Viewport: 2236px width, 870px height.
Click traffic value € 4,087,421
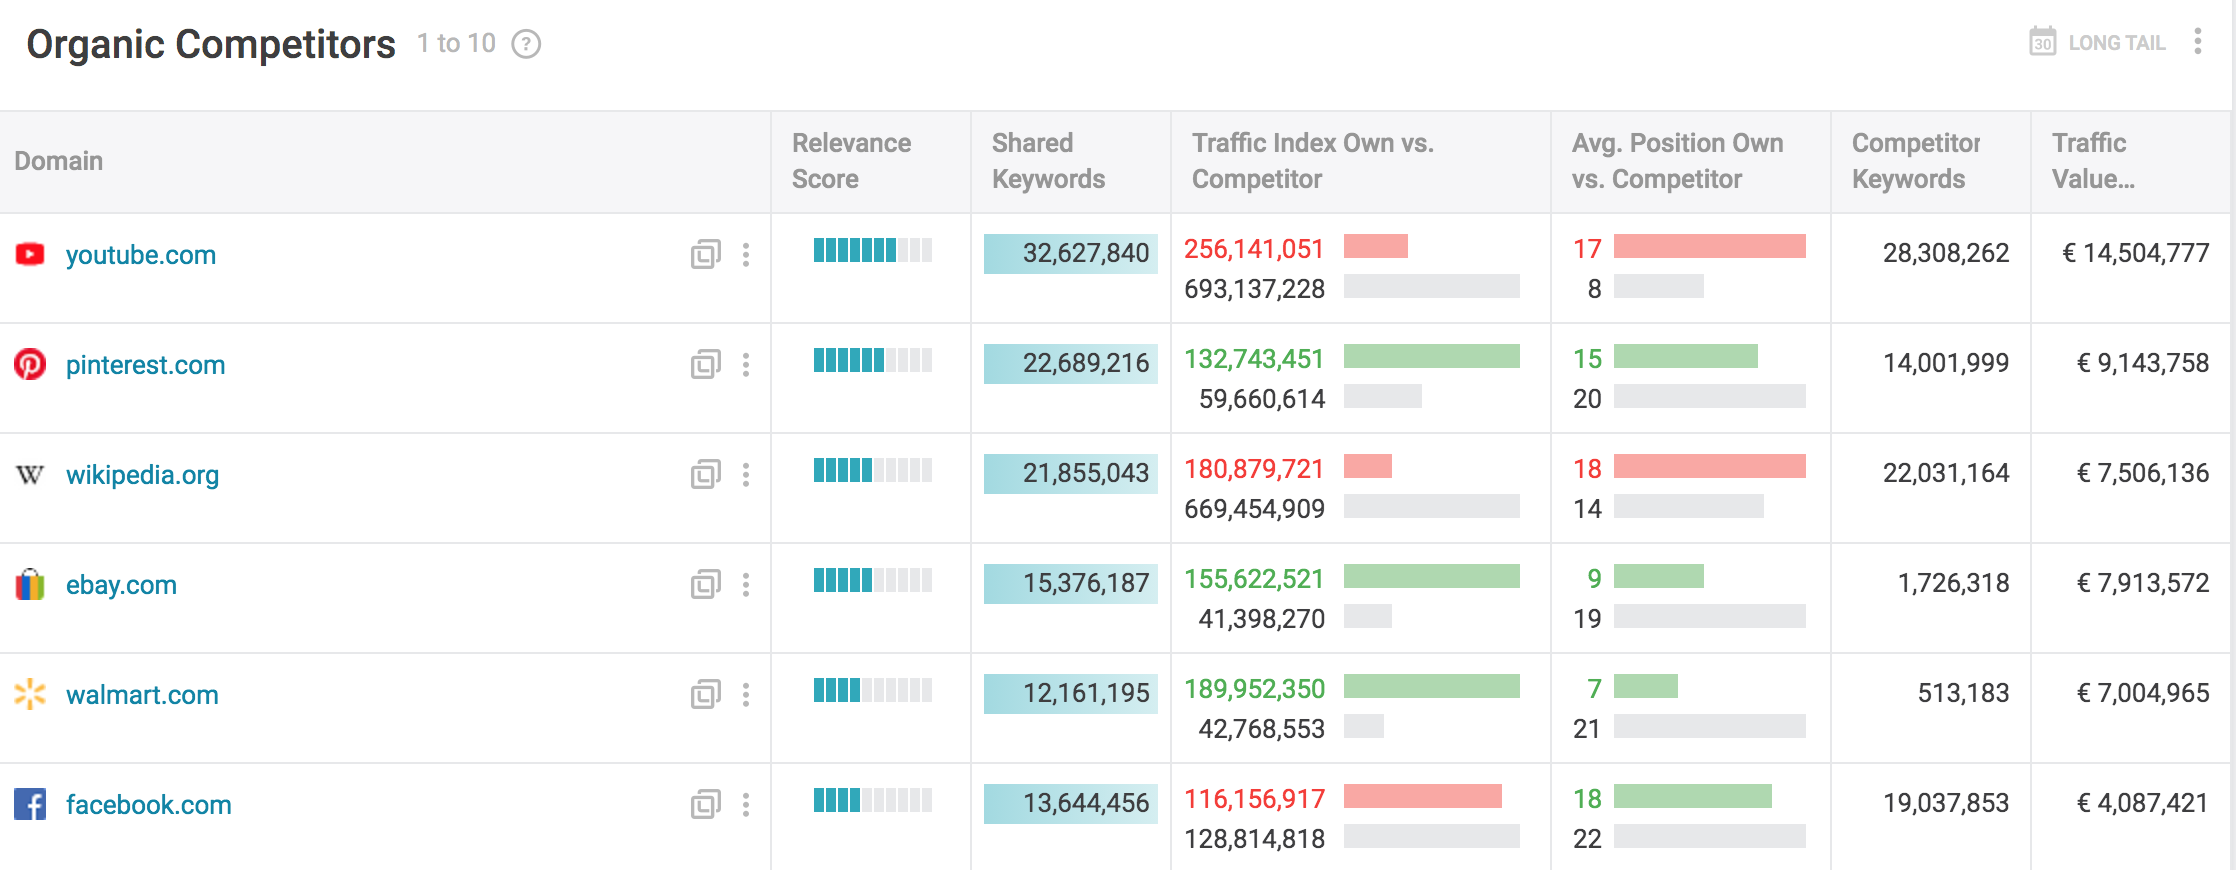point(2143,803)
